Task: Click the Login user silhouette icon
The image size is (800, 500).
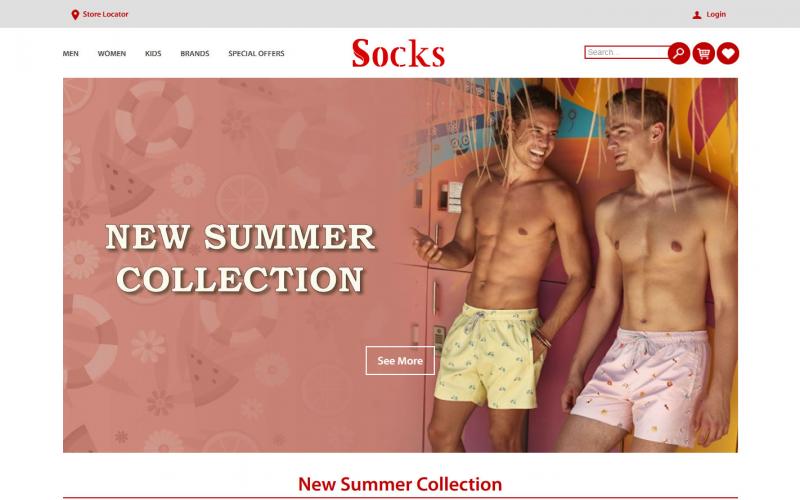Action: pos(697,15)
